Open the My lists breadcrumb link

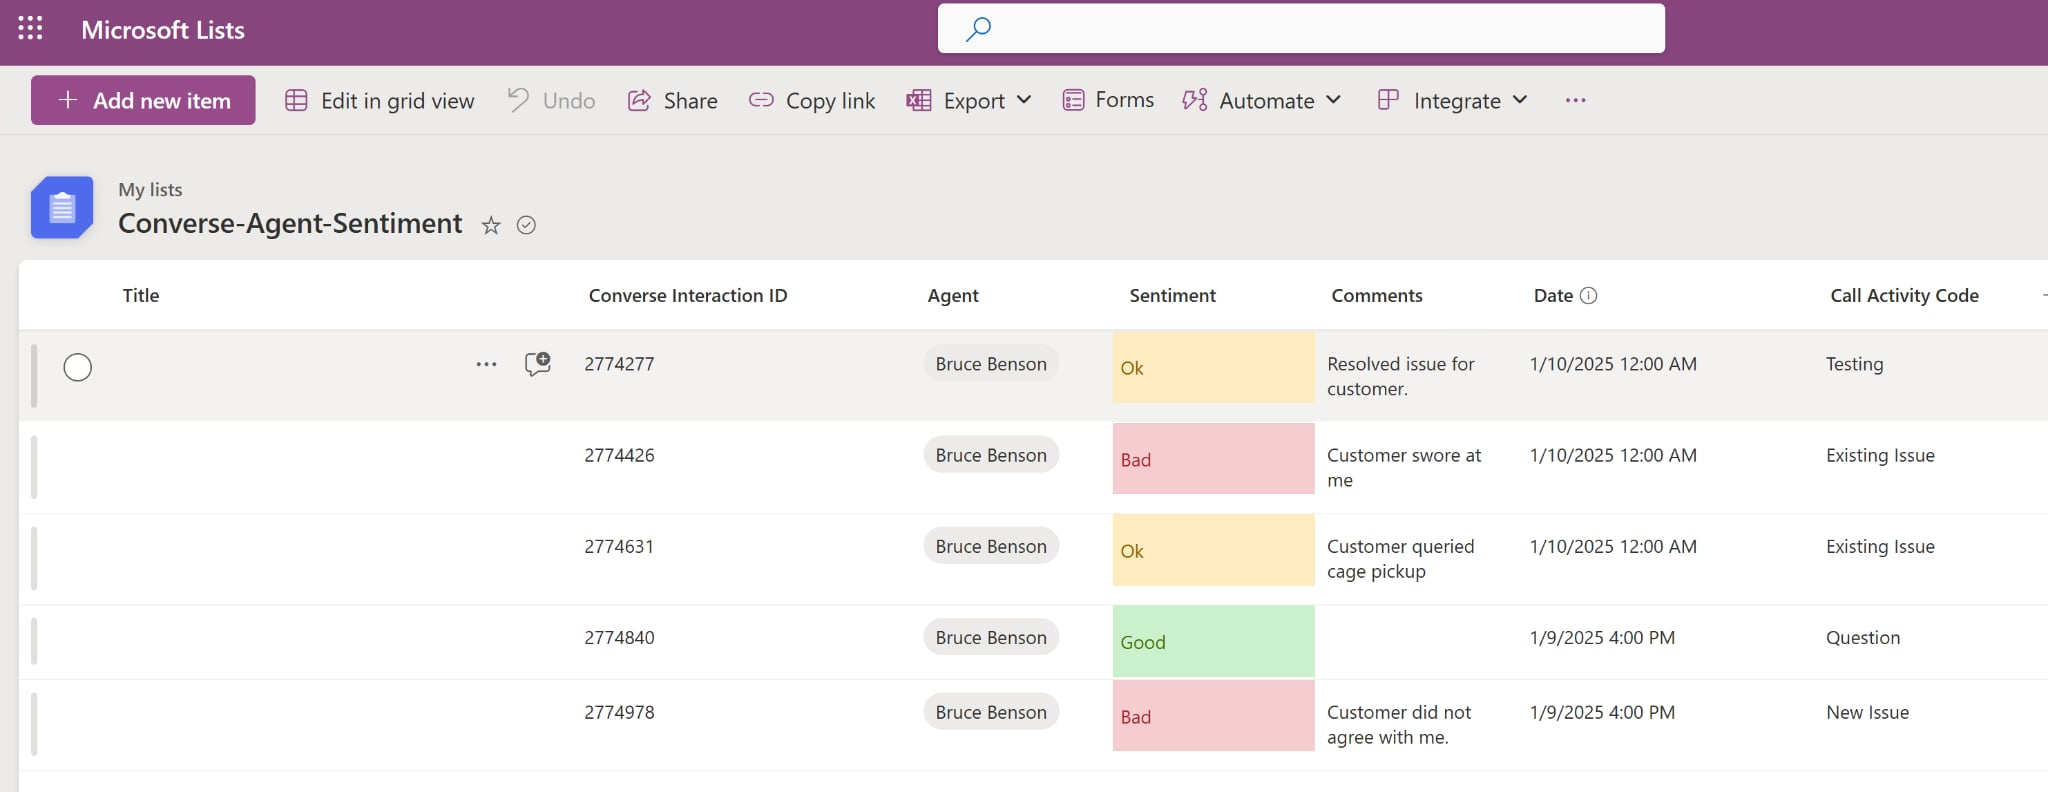150,190
